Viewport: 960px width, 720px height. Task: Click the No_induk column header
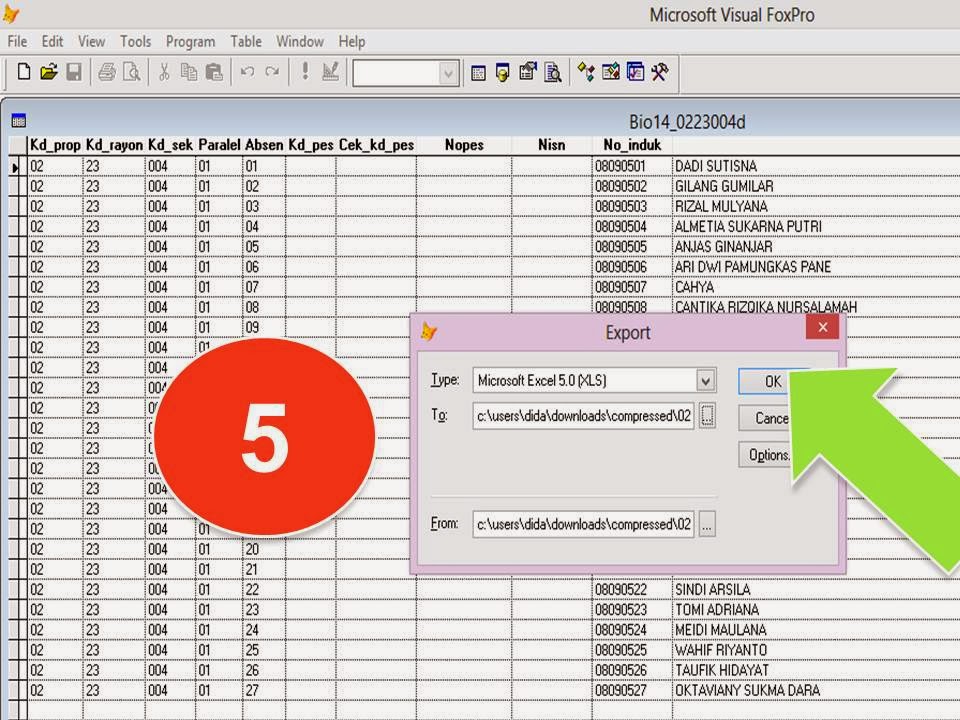[632, 145]
